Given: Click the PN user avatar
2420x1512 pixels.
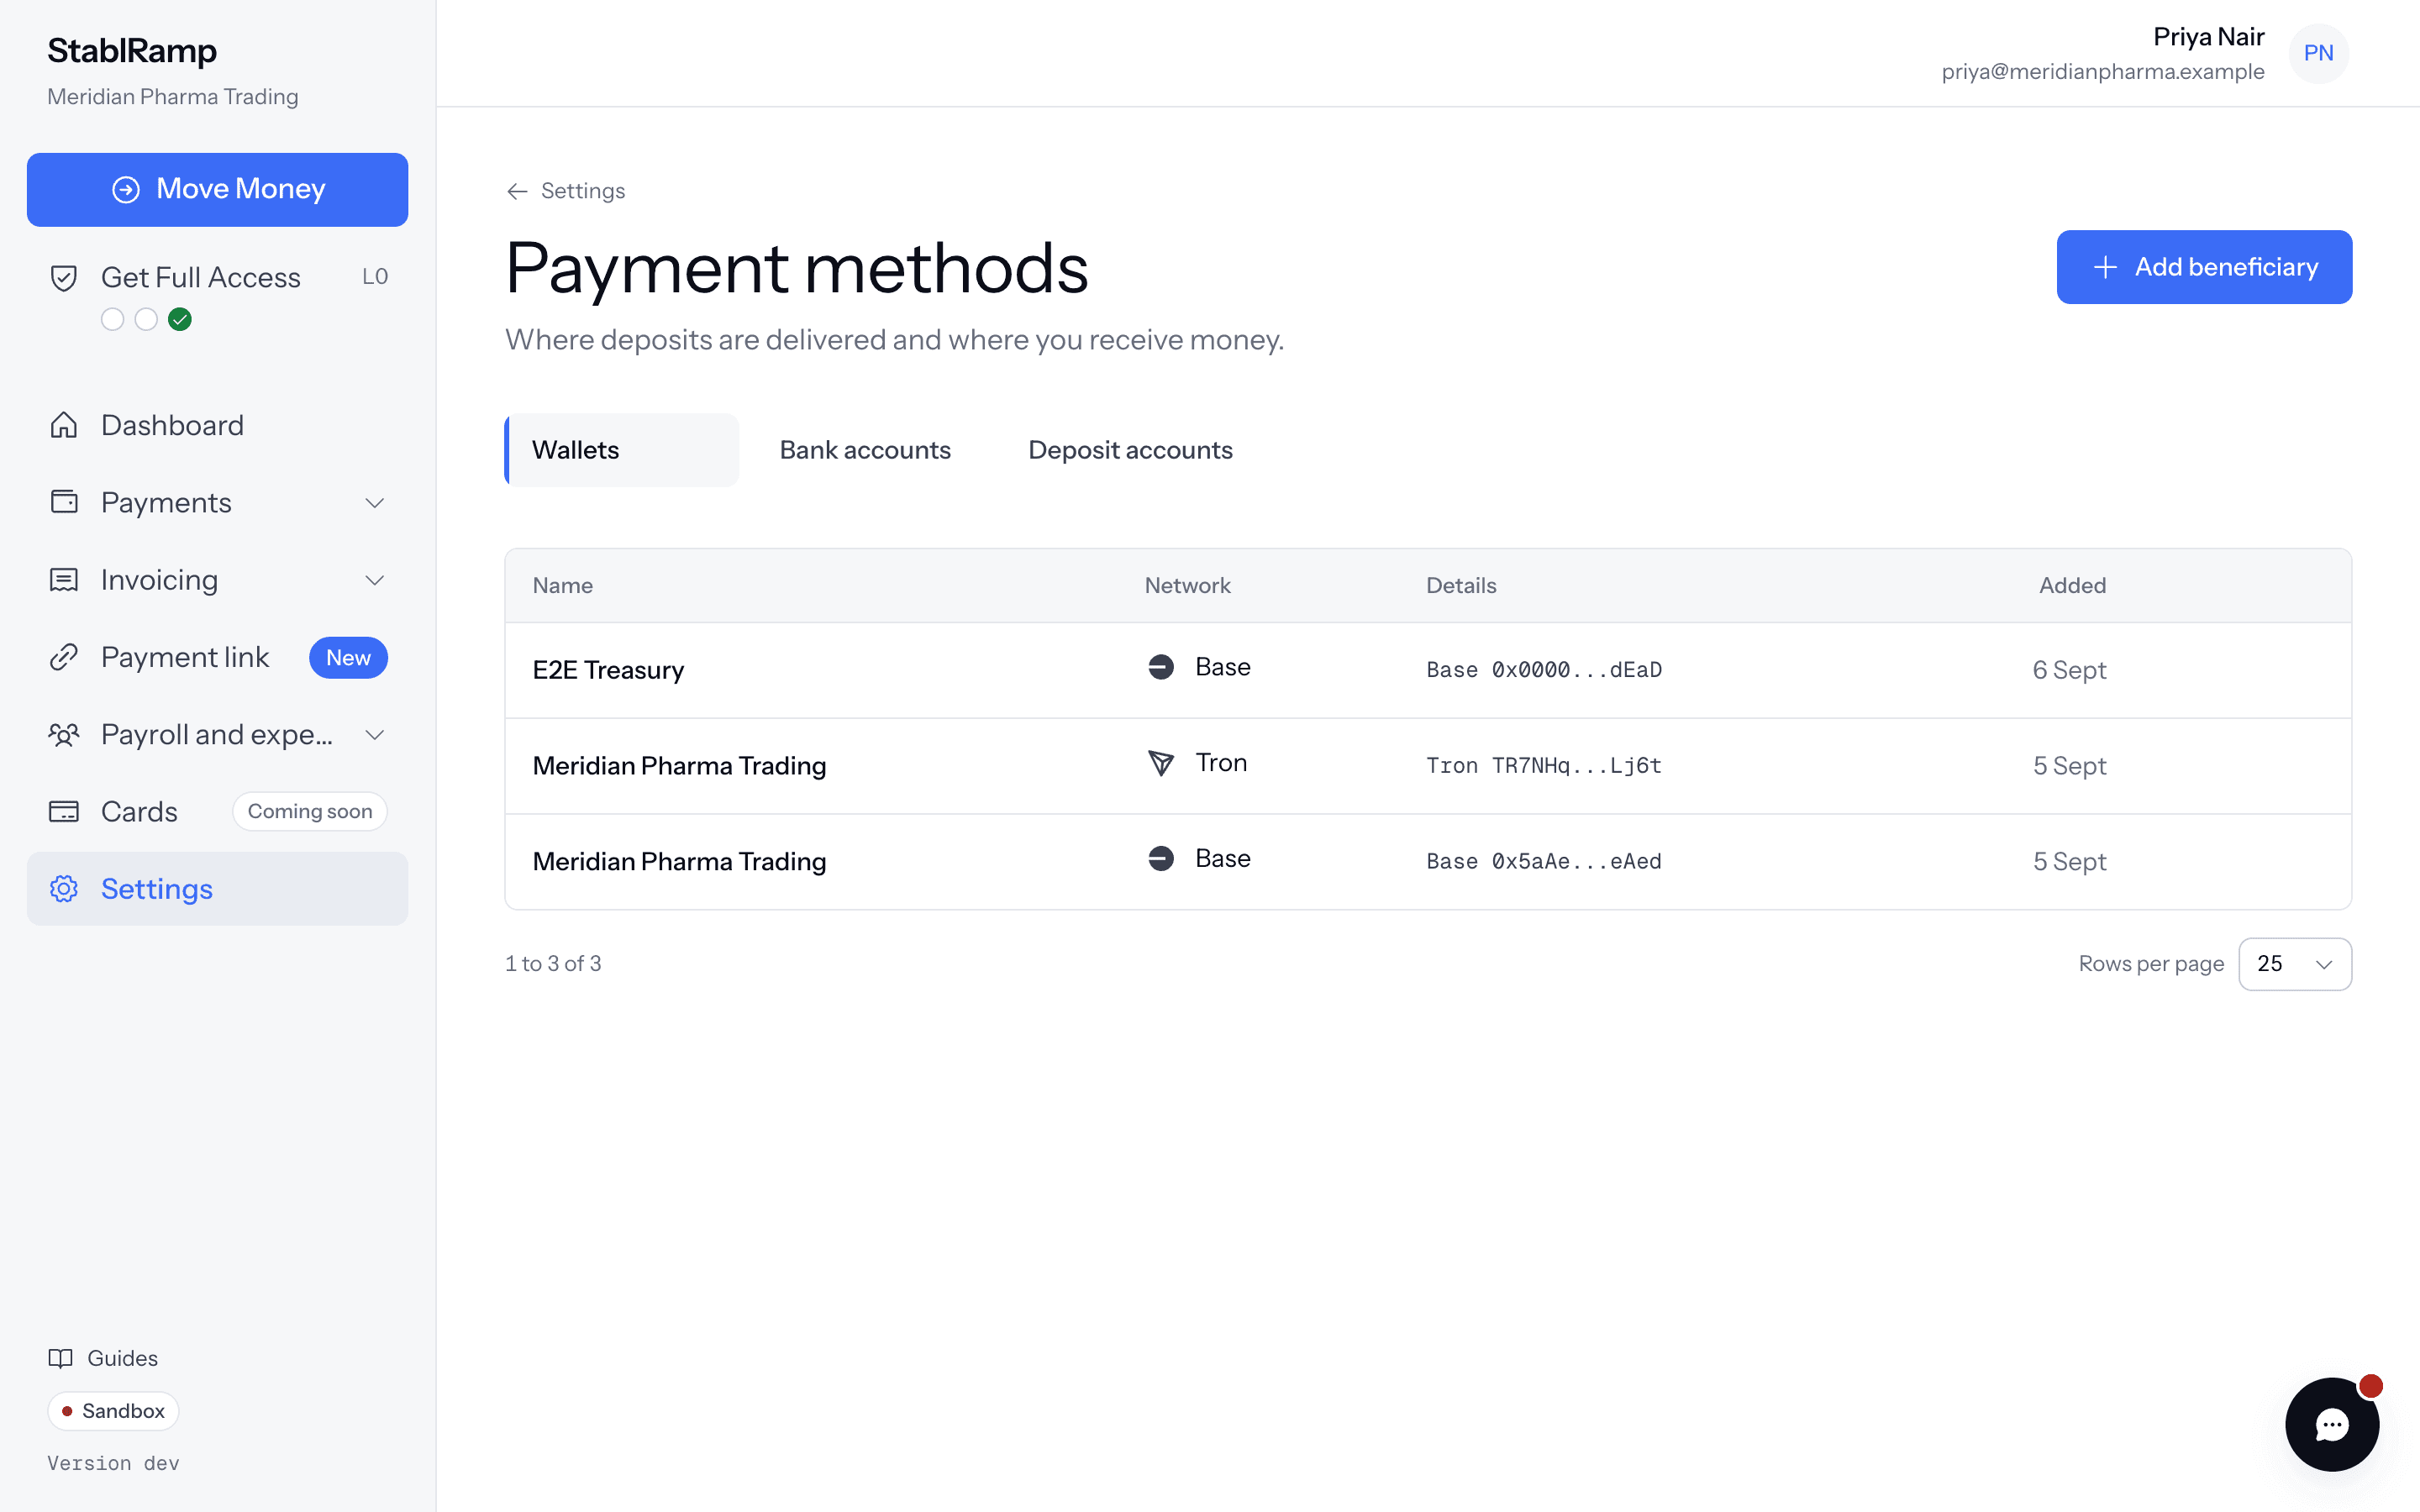Looking at the screenshot, I should point(2319,53).
